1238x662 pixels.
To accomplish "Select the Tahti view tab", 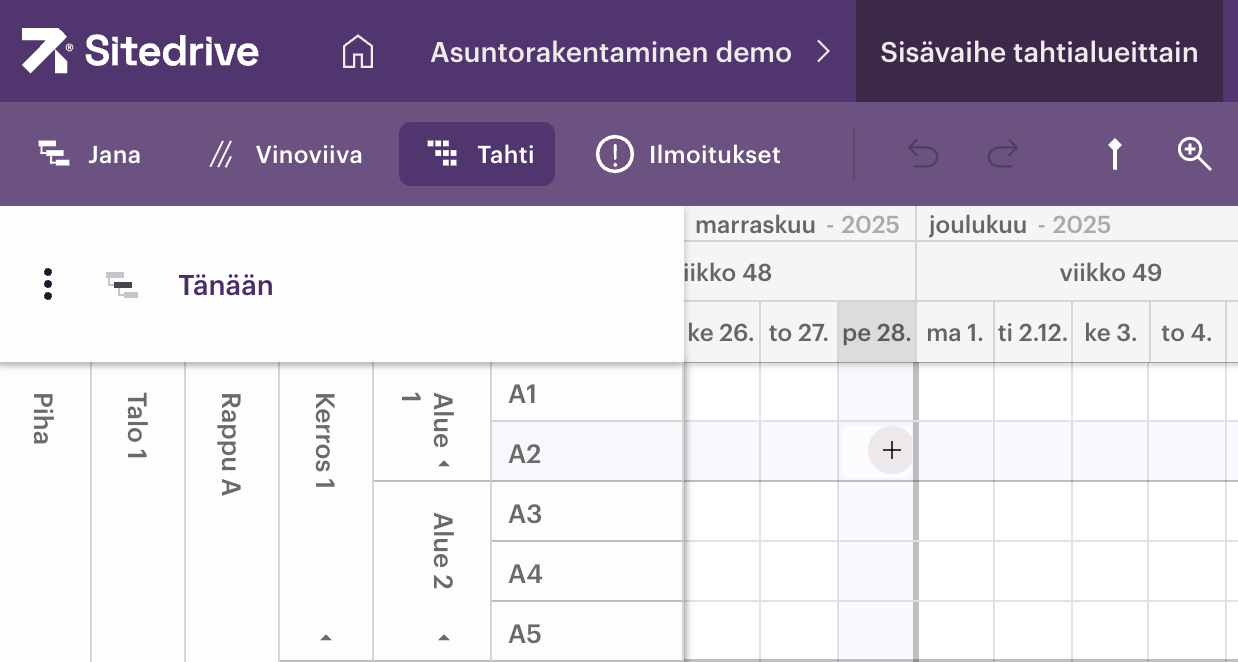I will (477, 155).
